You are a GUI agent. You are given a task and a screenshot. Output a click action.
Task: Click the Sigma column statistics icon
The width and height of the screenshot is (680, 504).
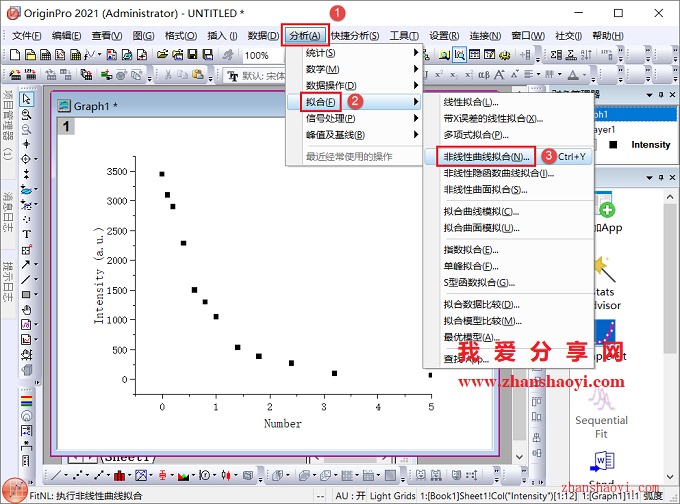(556, 55)
